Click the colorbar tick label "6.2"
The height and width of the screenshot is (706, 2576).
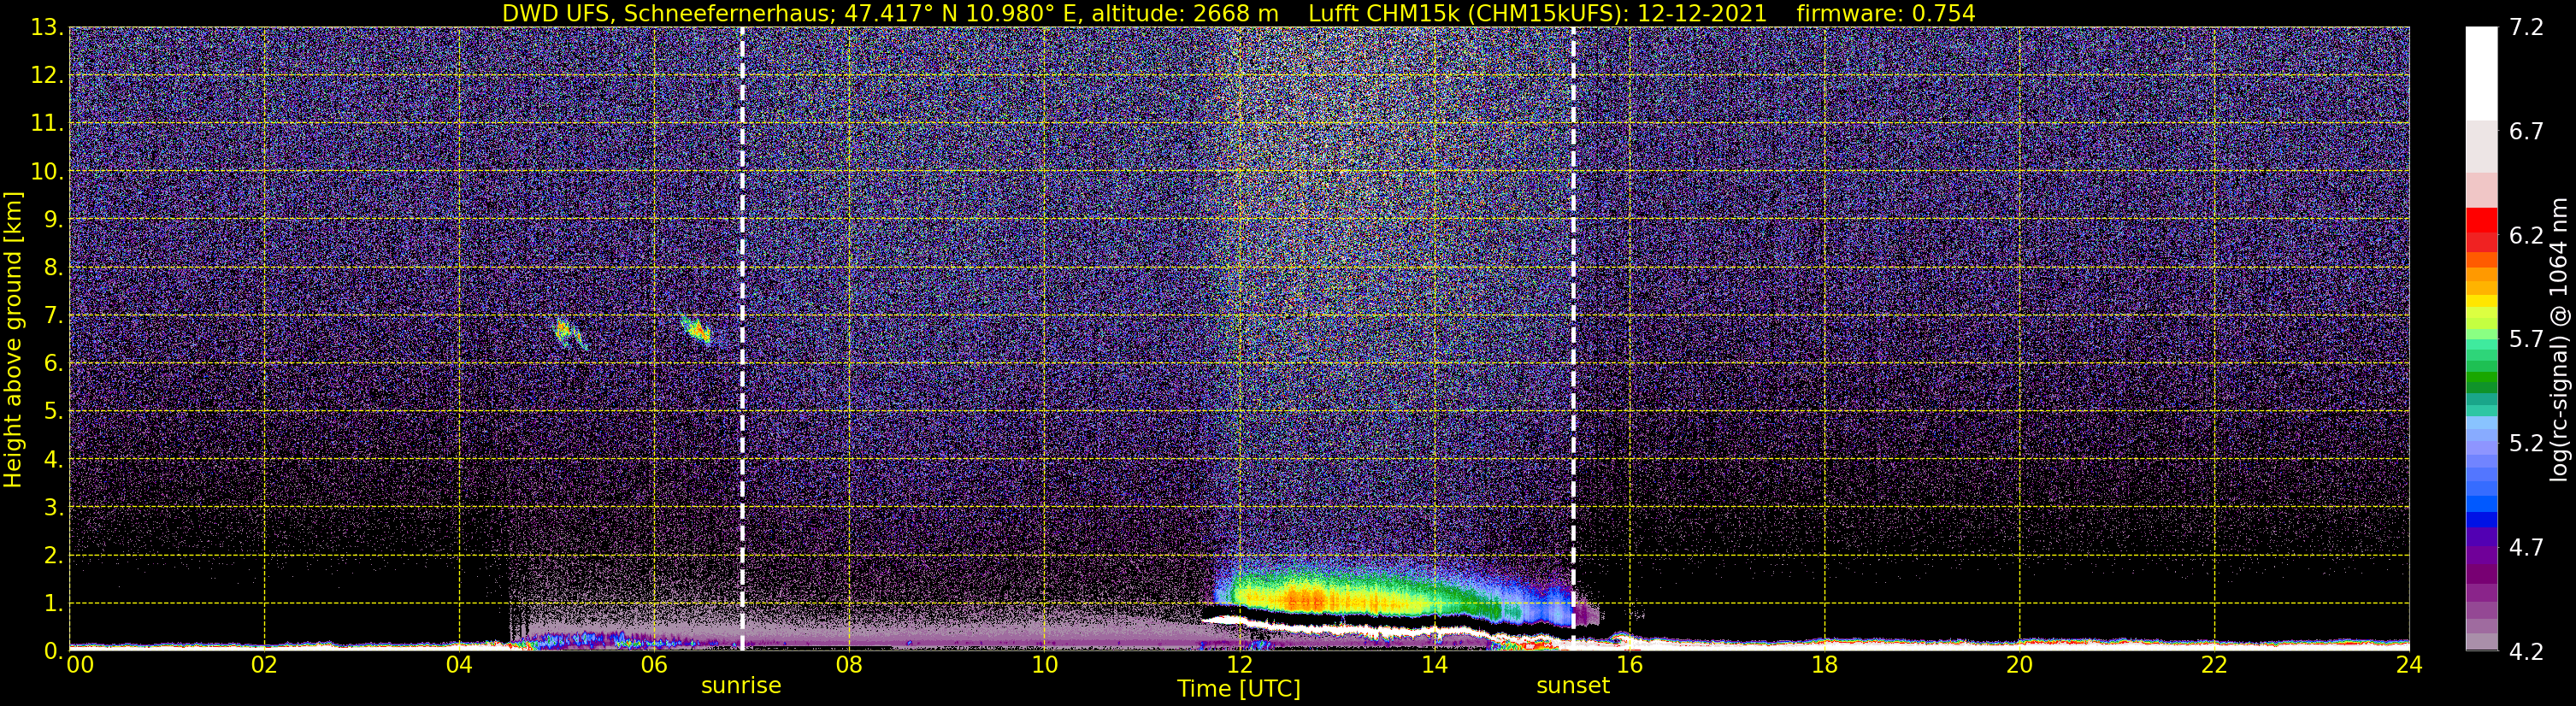pyautogui.click(x=2526, y=235)
